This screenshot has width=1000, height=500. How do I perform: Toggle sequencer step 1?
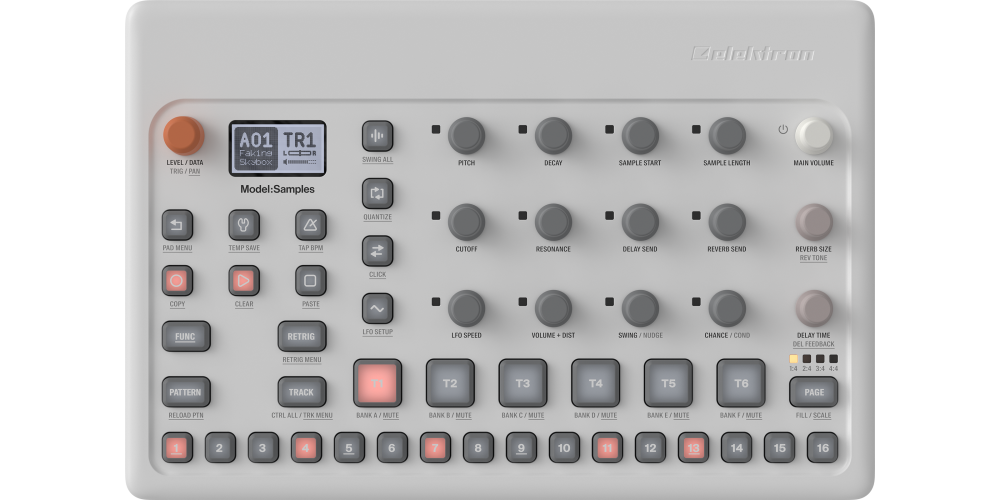coord(177,448)
